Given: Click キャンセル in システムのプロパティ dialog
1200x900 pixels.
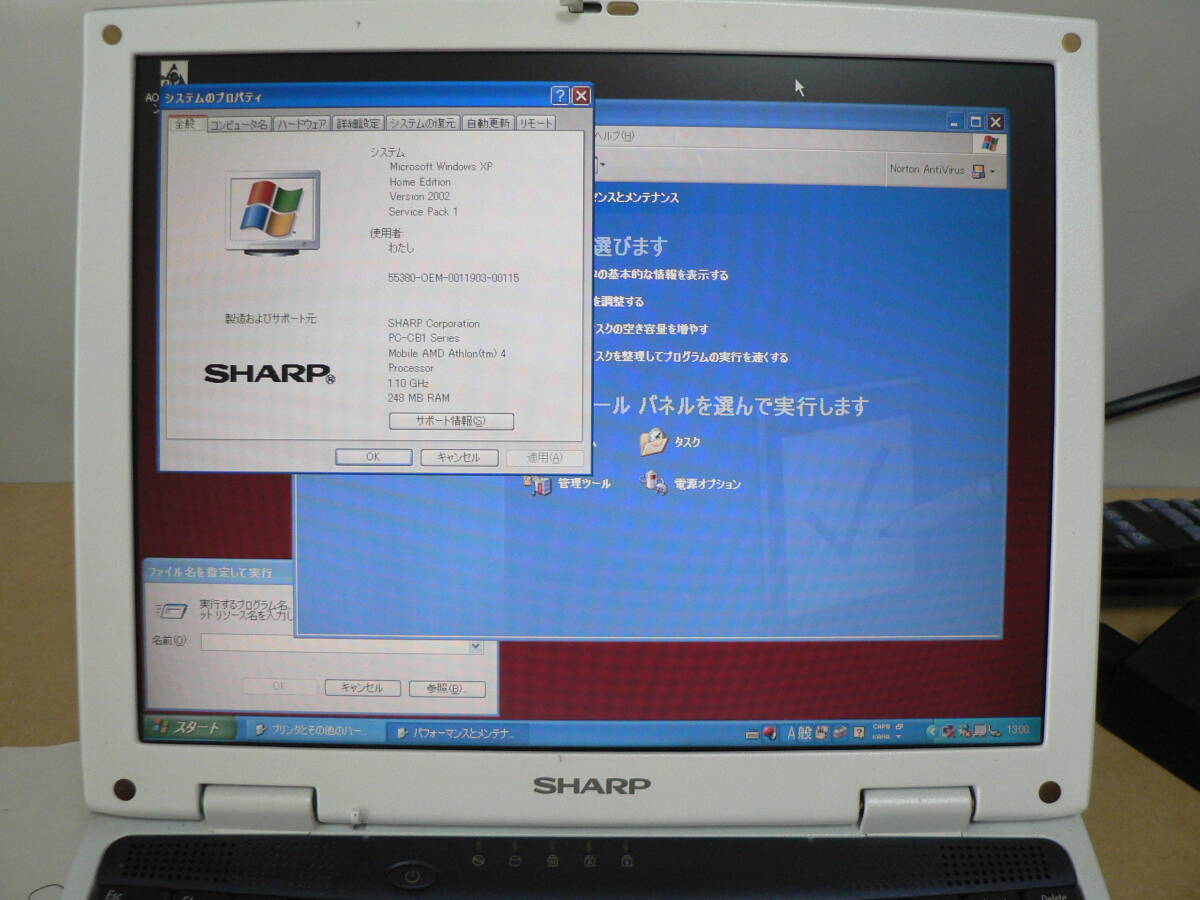Looking at the screenshot, I should tap(459, 457).
